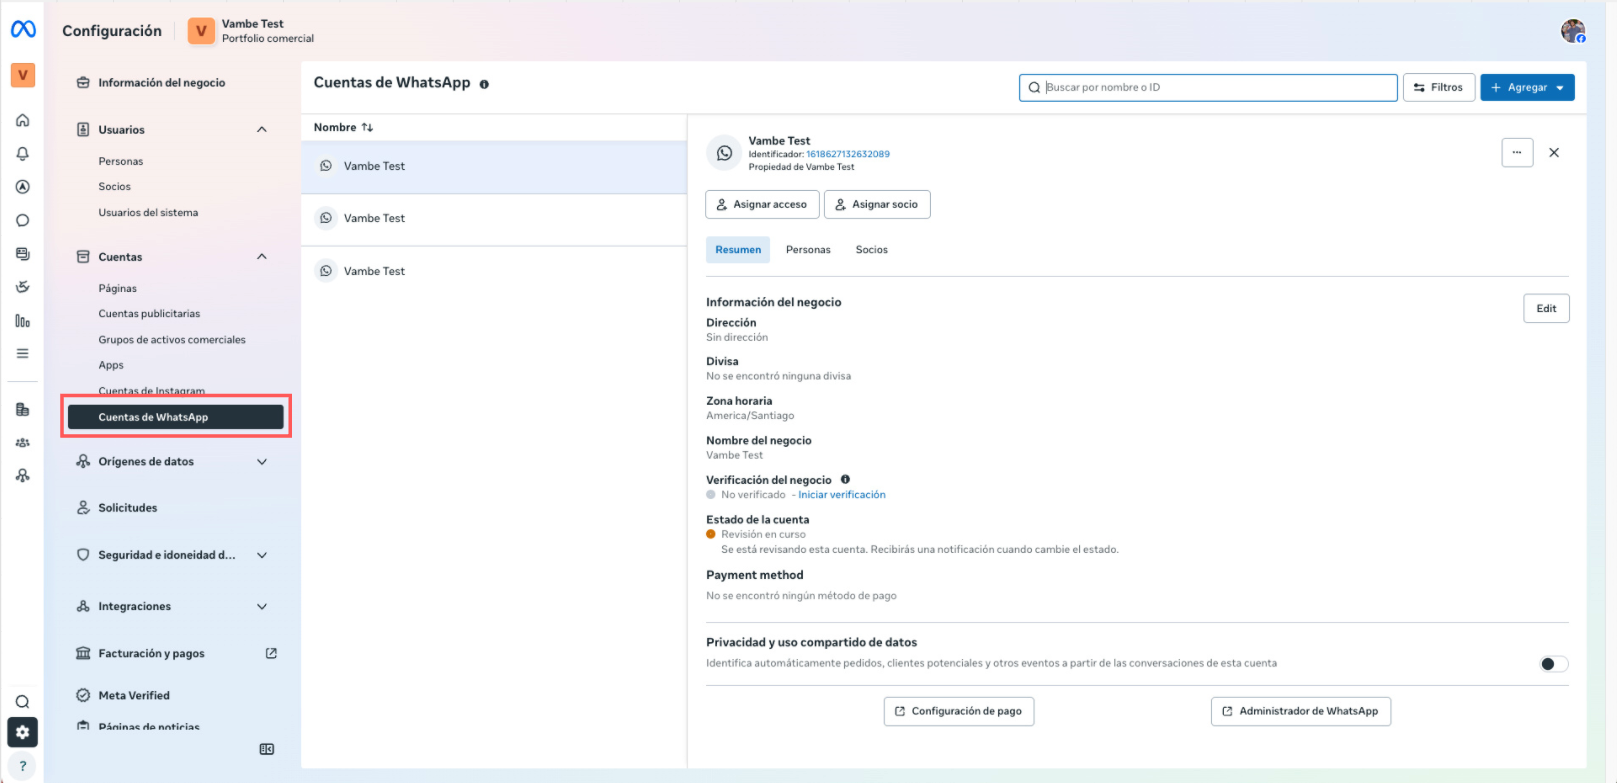Click the settings gear icon

coord(22,732)
